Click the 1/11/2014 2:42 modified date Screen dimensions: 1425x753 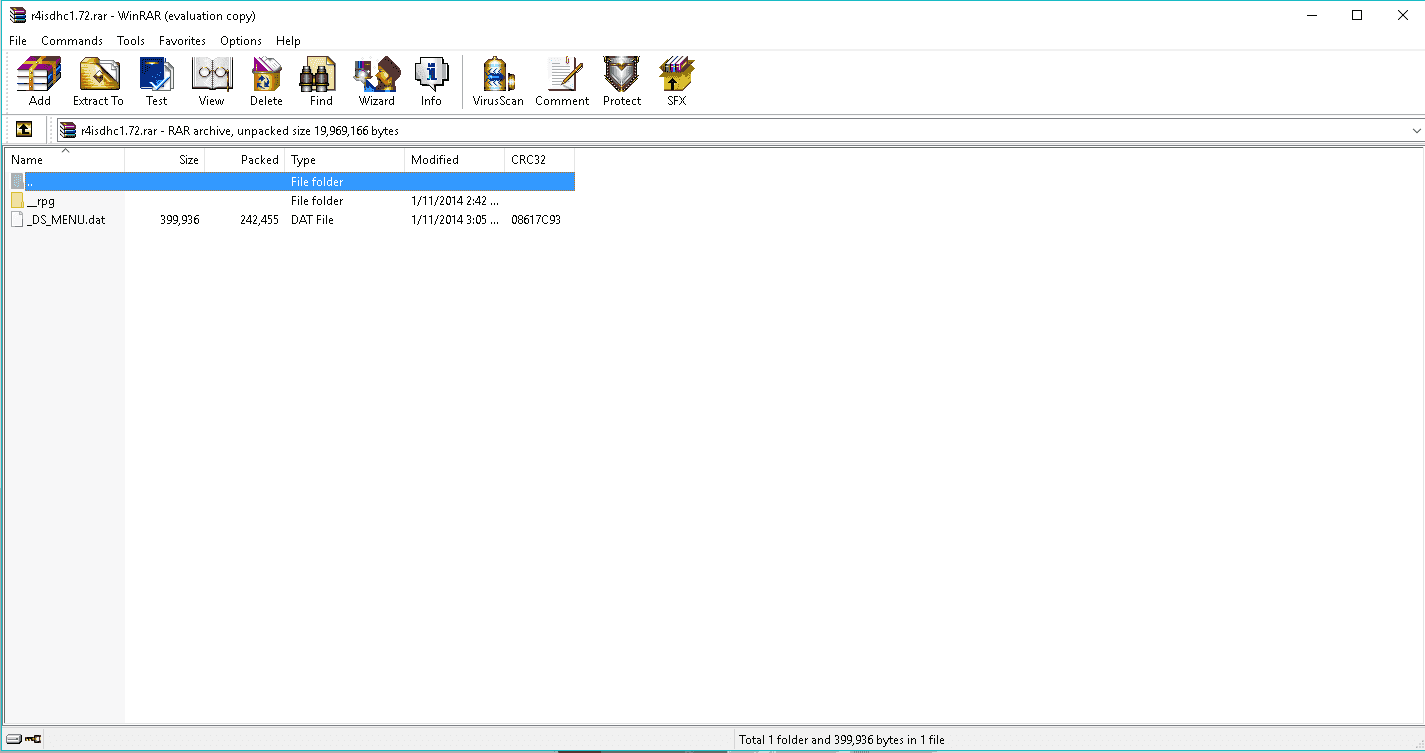pyautogui.click(x=455, y=201)
